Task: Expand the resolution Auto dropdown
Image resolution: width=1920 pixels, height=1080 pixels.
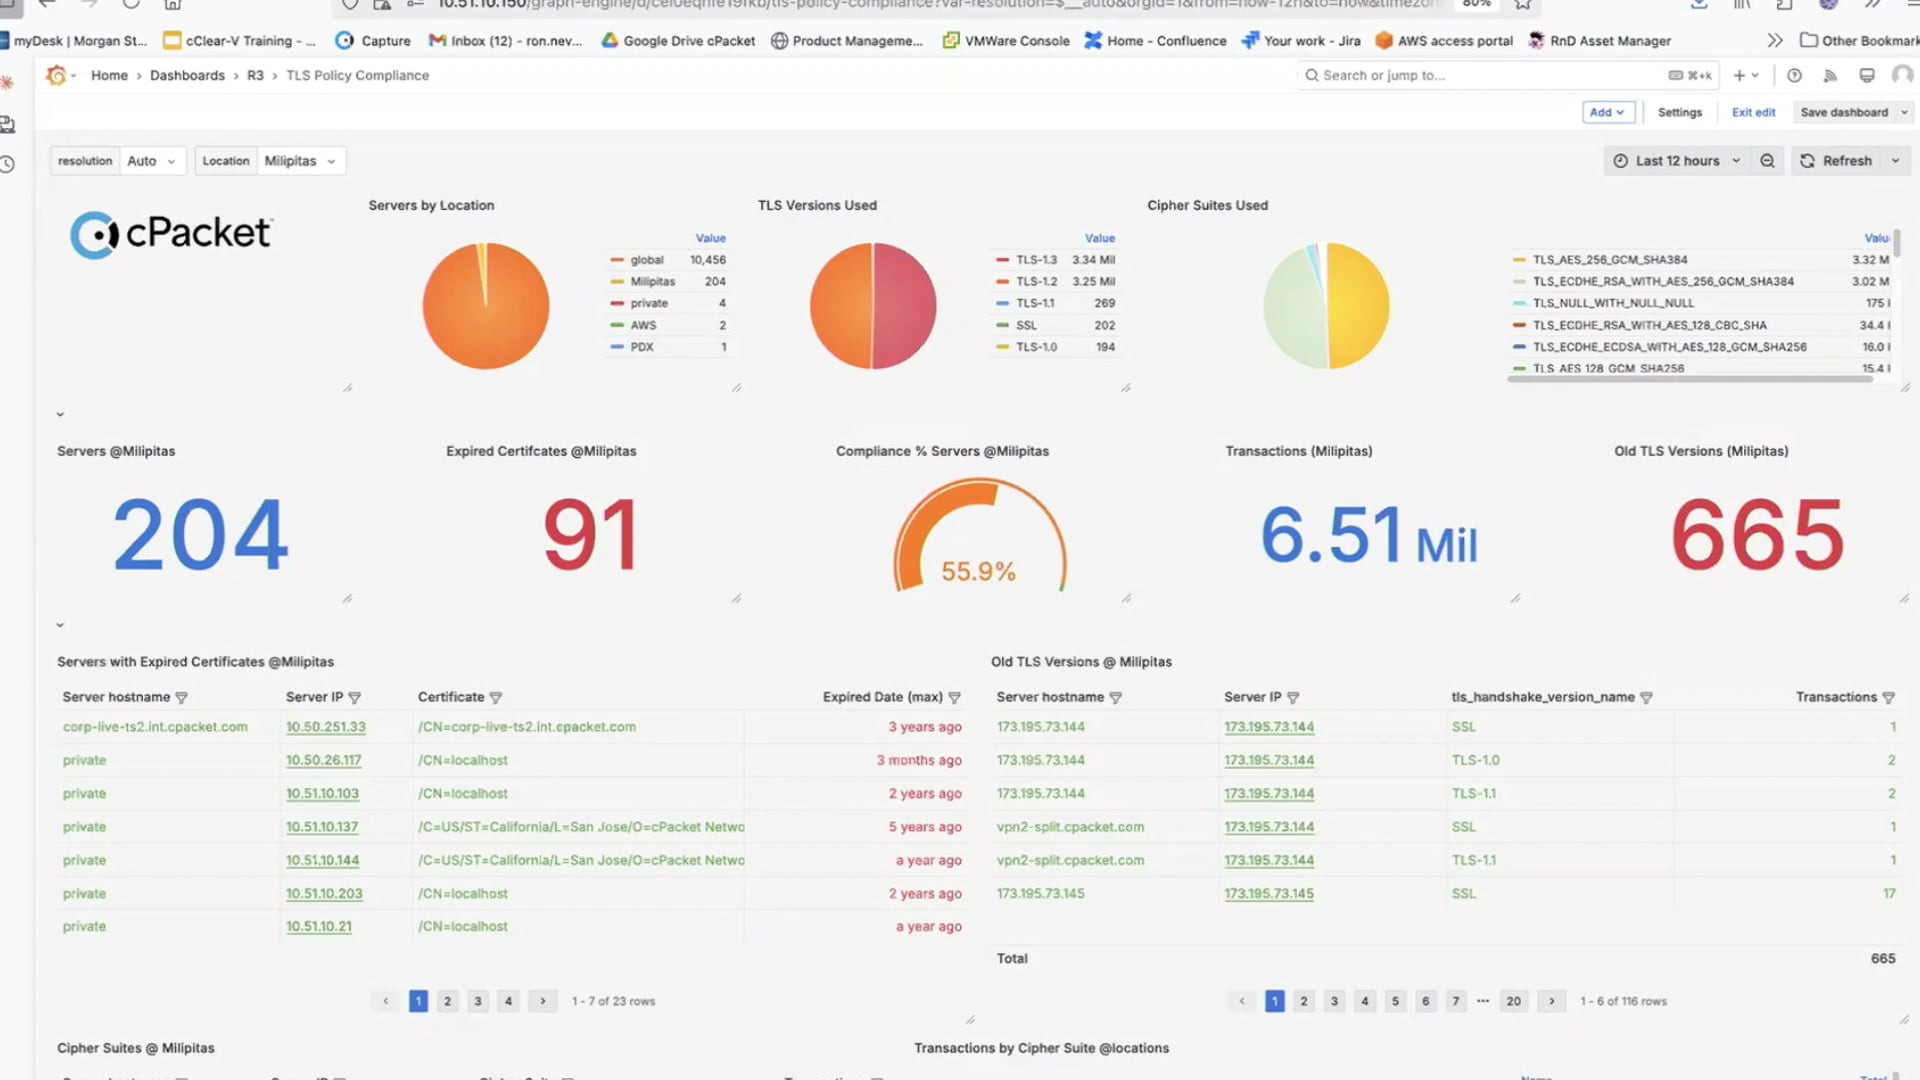Action: tap(150, 160)
